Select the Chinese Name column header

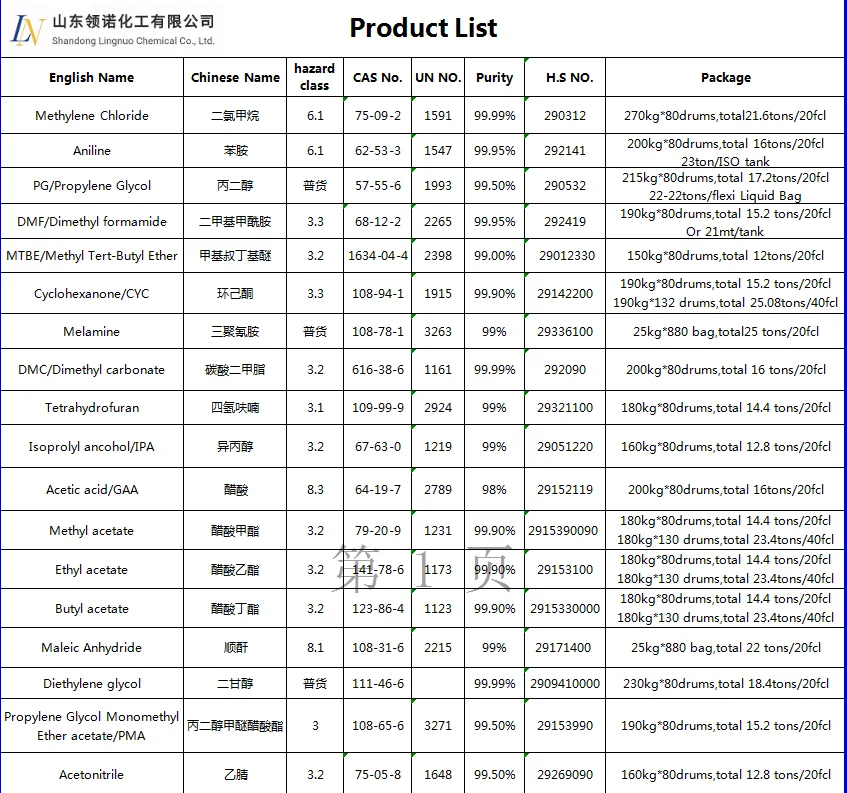pyautogui.click(x=235, y=77)
